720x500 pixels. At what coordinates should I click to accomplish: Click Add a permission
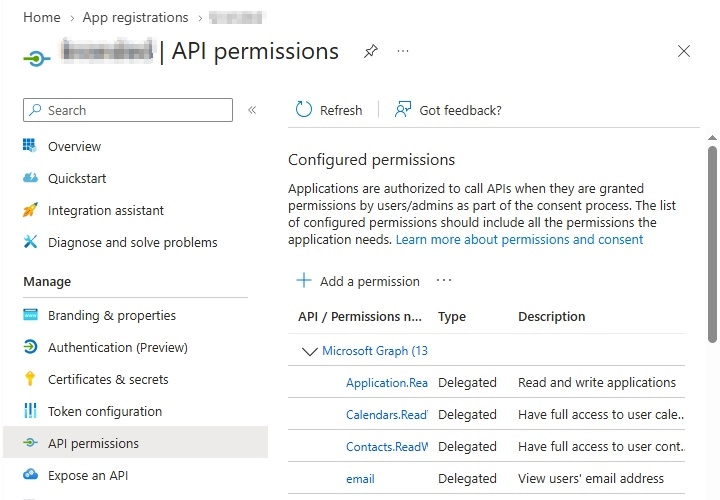coord(358,281)
